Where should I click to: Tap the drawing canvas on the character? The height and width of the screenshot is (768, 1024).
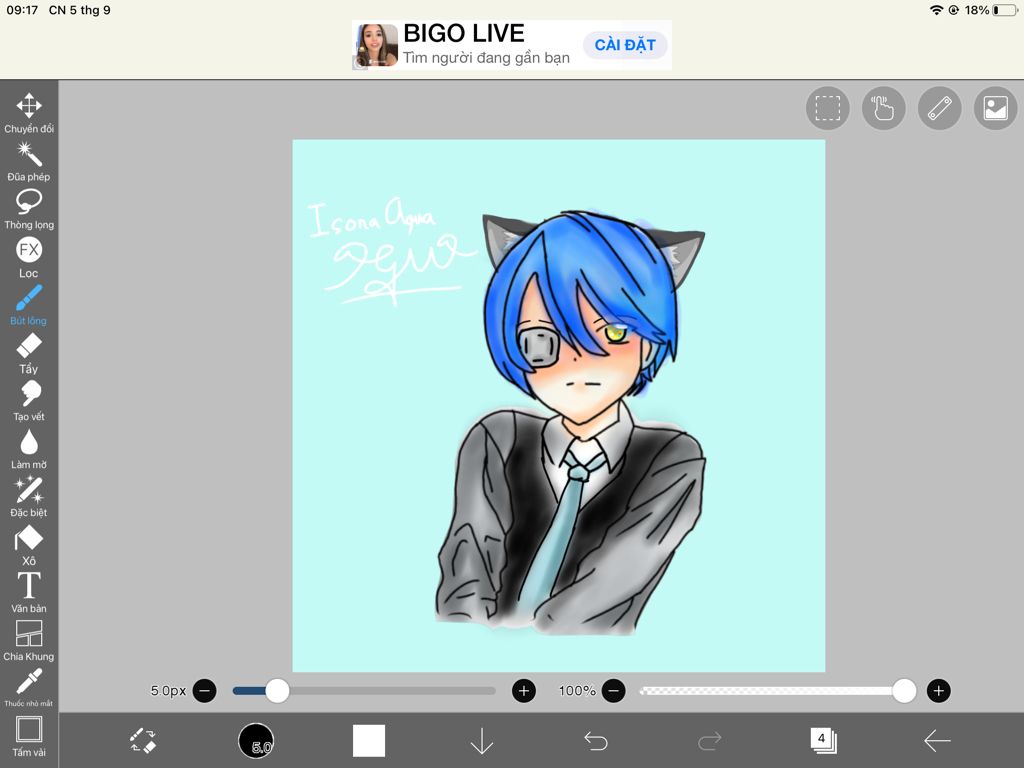pyautogui.click(x=571, y=423)
